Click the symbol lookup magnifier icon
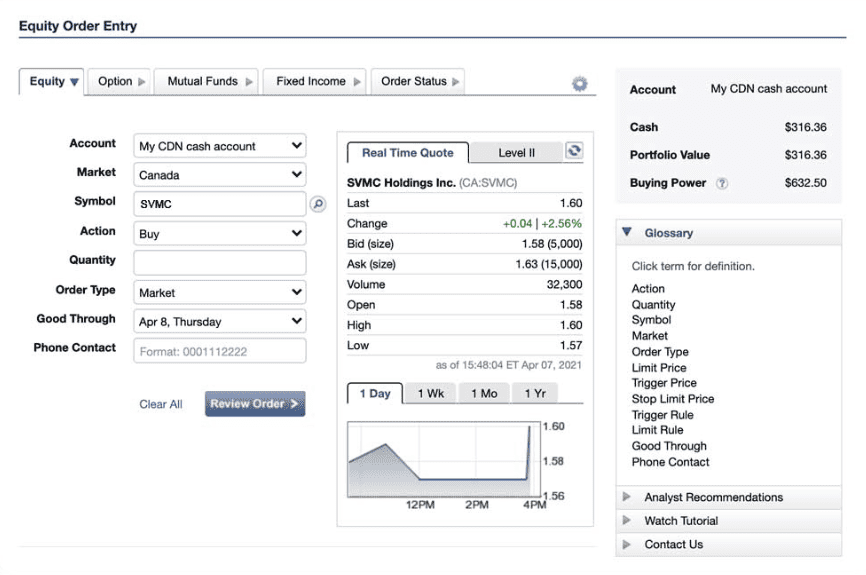The width and height of the screenshot is (866, 575). click(x=317, y=204)
